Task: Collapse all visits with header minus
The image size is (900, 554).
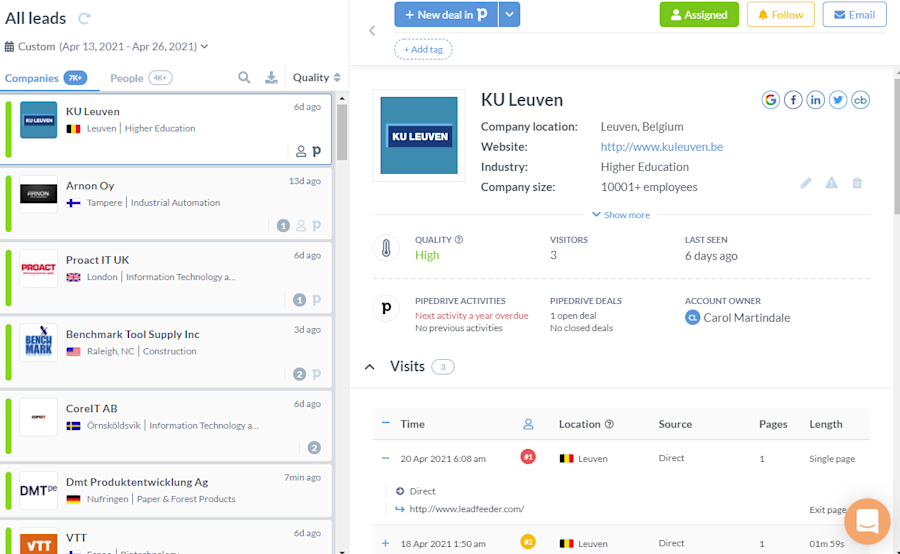Action: pyautogui.click(x=386, y=423)
